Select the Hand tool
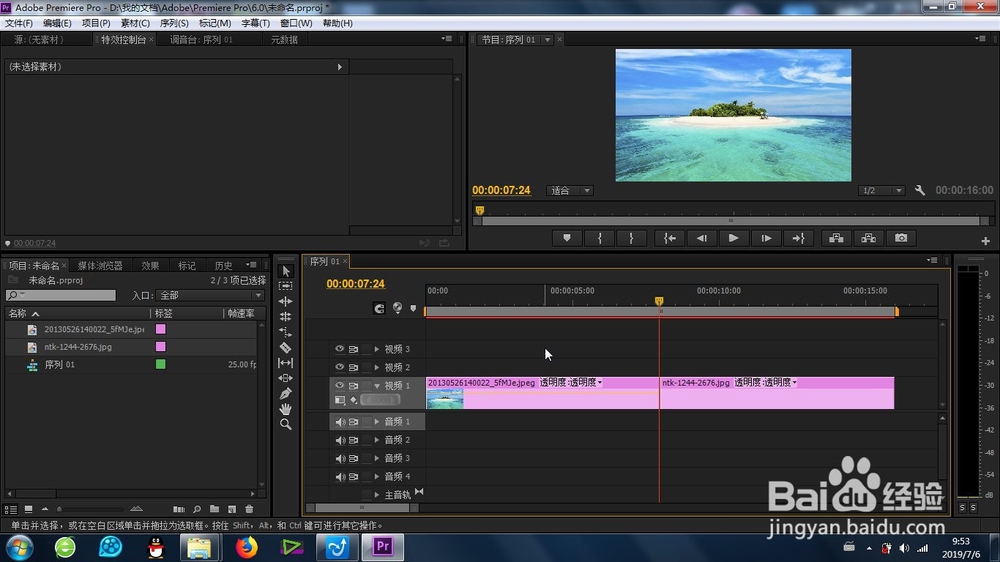1000x562 pixels. coord(286,409)
